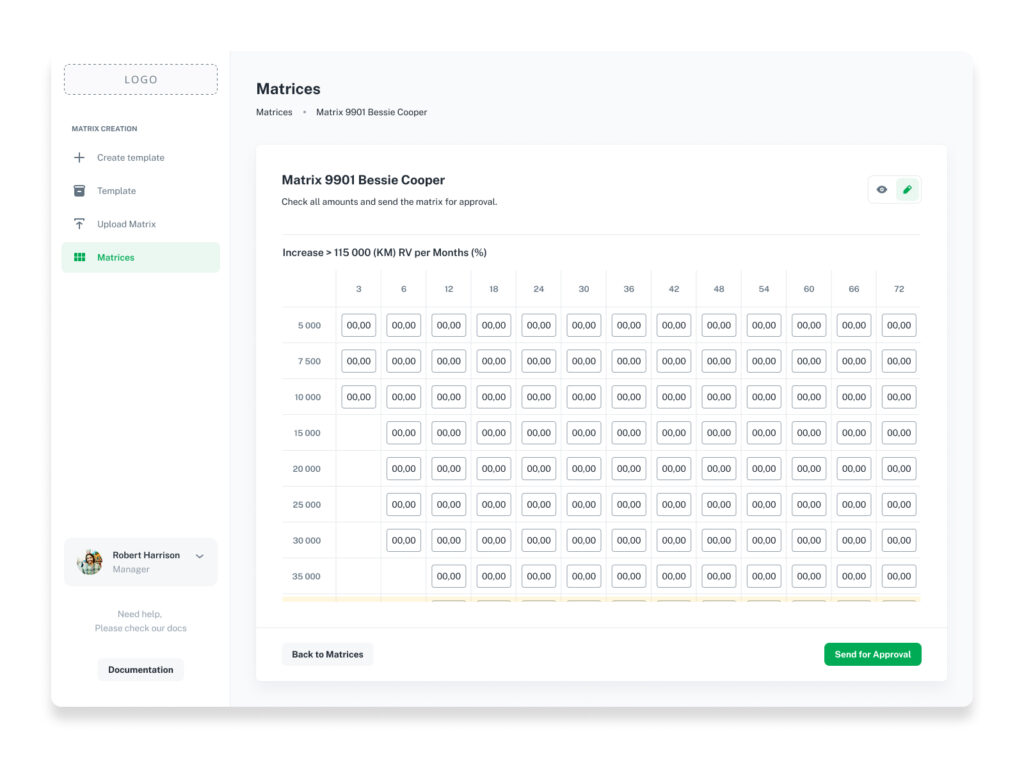
Task: Open the Documentation button
Action: (x=140, y=670)
